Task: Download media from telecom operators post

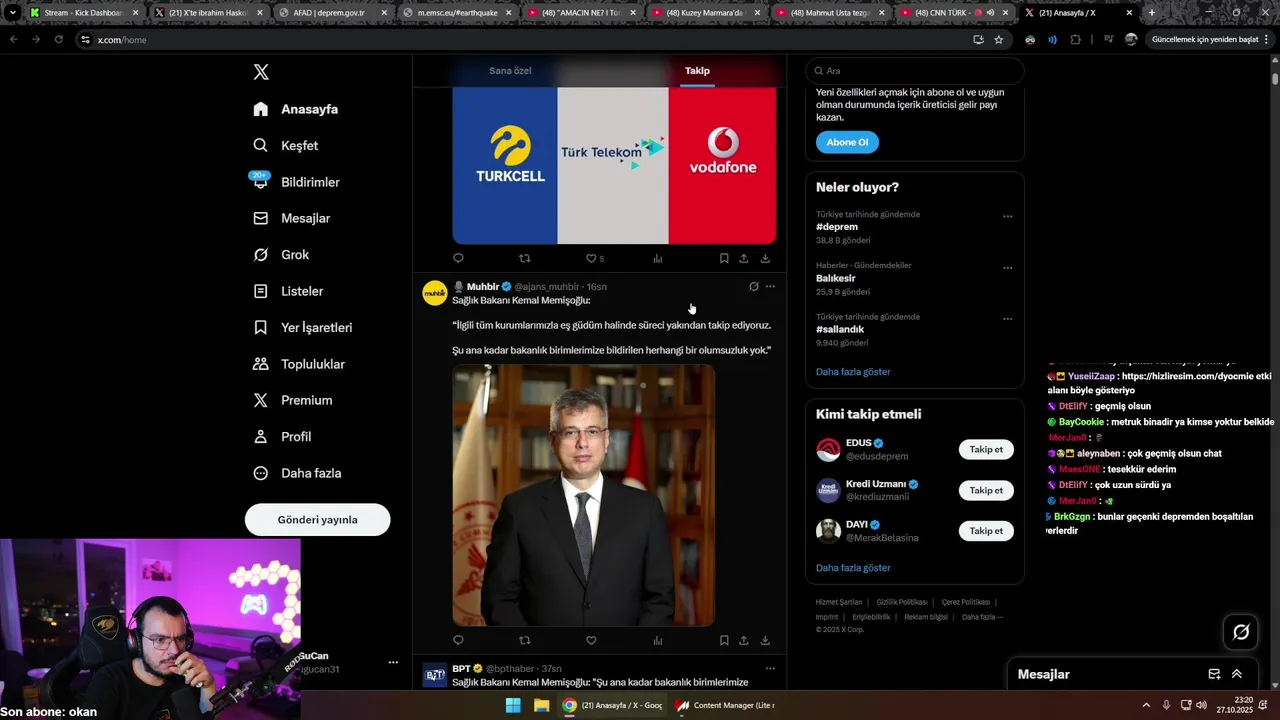Action: tap(765, 258)
